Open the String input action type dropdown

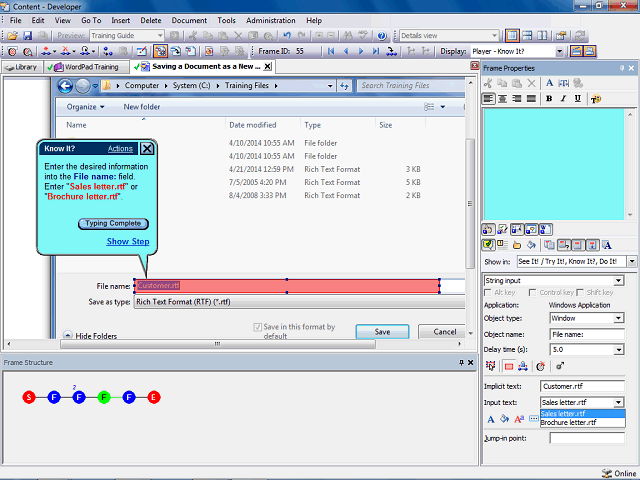tap(618, 281)
